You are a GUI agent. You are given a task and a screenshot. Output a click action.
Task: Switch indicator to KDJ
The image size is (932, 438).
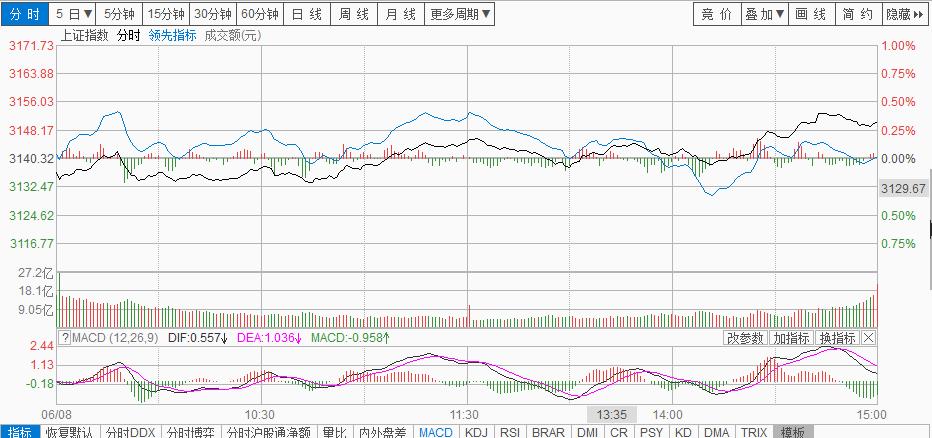point(477,432)
